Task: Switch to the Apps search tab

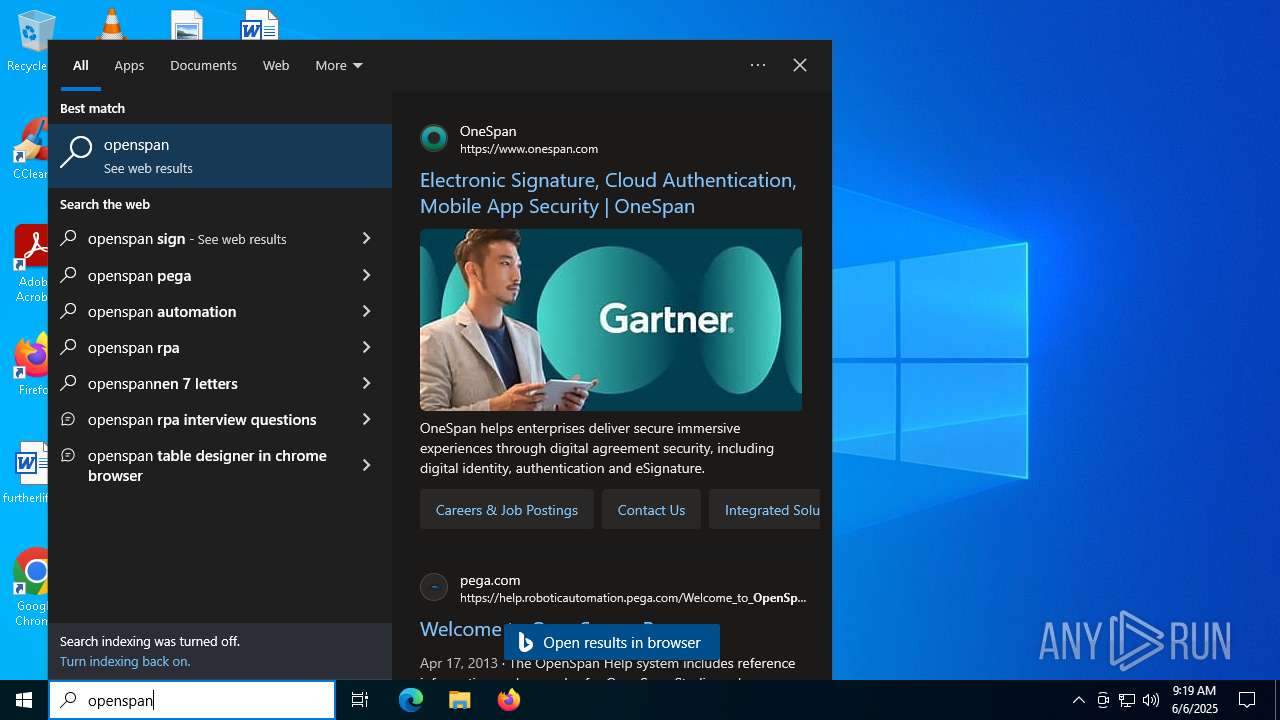Action: coord(129,65)
